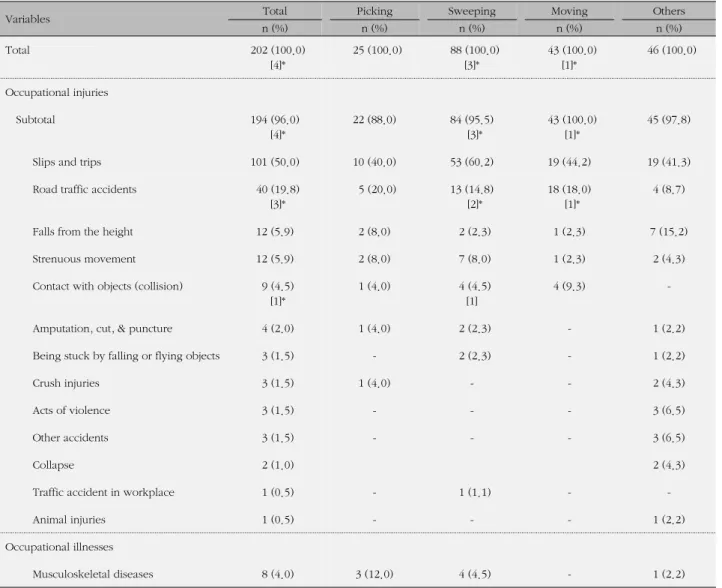Select musculoskeletal total '8 (4.0)'
The image size is (722, 588).
click(278, 574)
